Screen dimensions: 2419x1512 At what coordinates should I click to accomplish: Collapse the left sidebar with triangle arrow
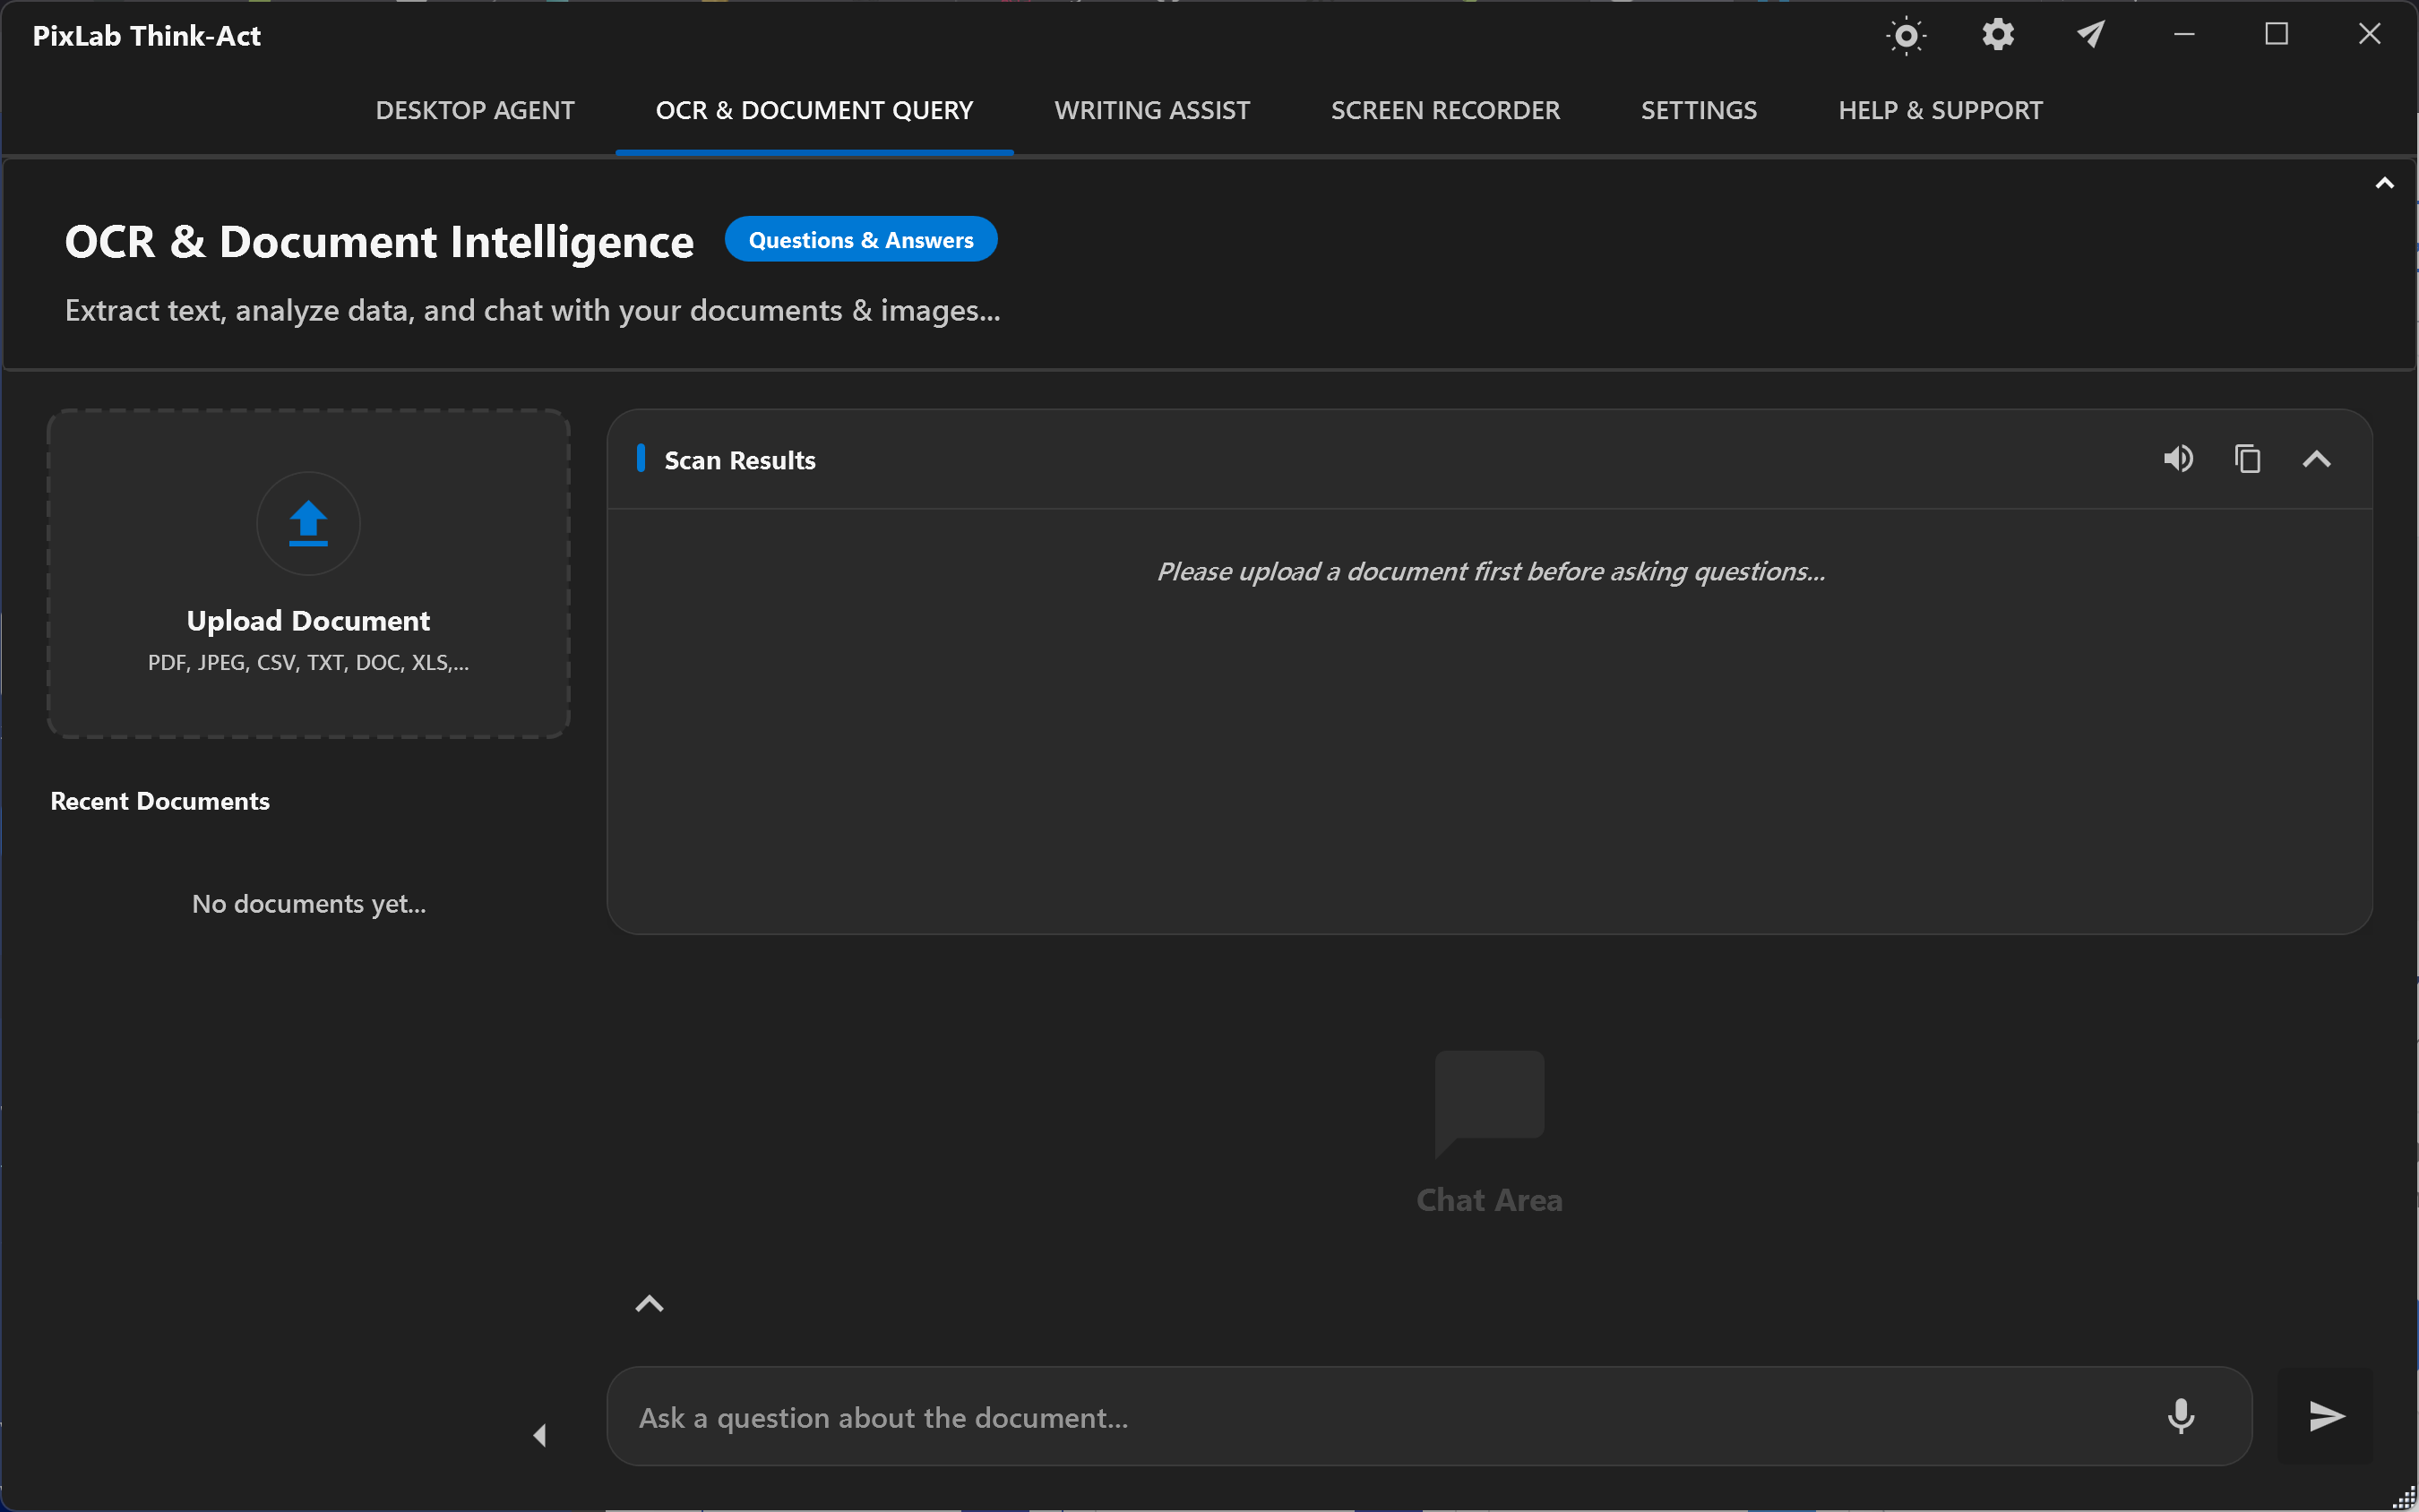[x=540, y=1436]
